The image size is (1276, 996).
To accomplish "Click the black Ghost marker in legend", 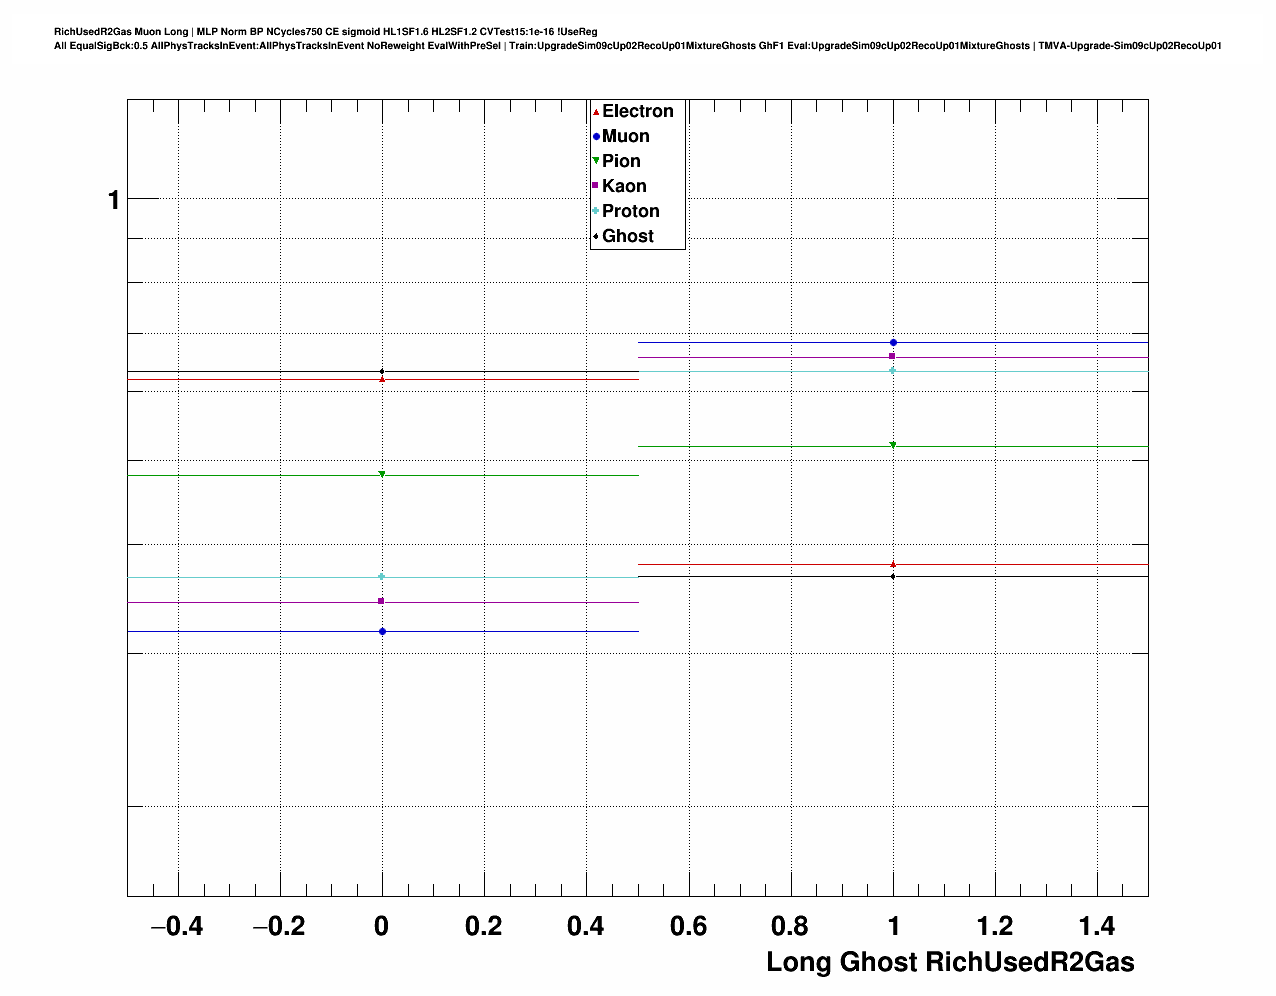I will tap(596, 236).
